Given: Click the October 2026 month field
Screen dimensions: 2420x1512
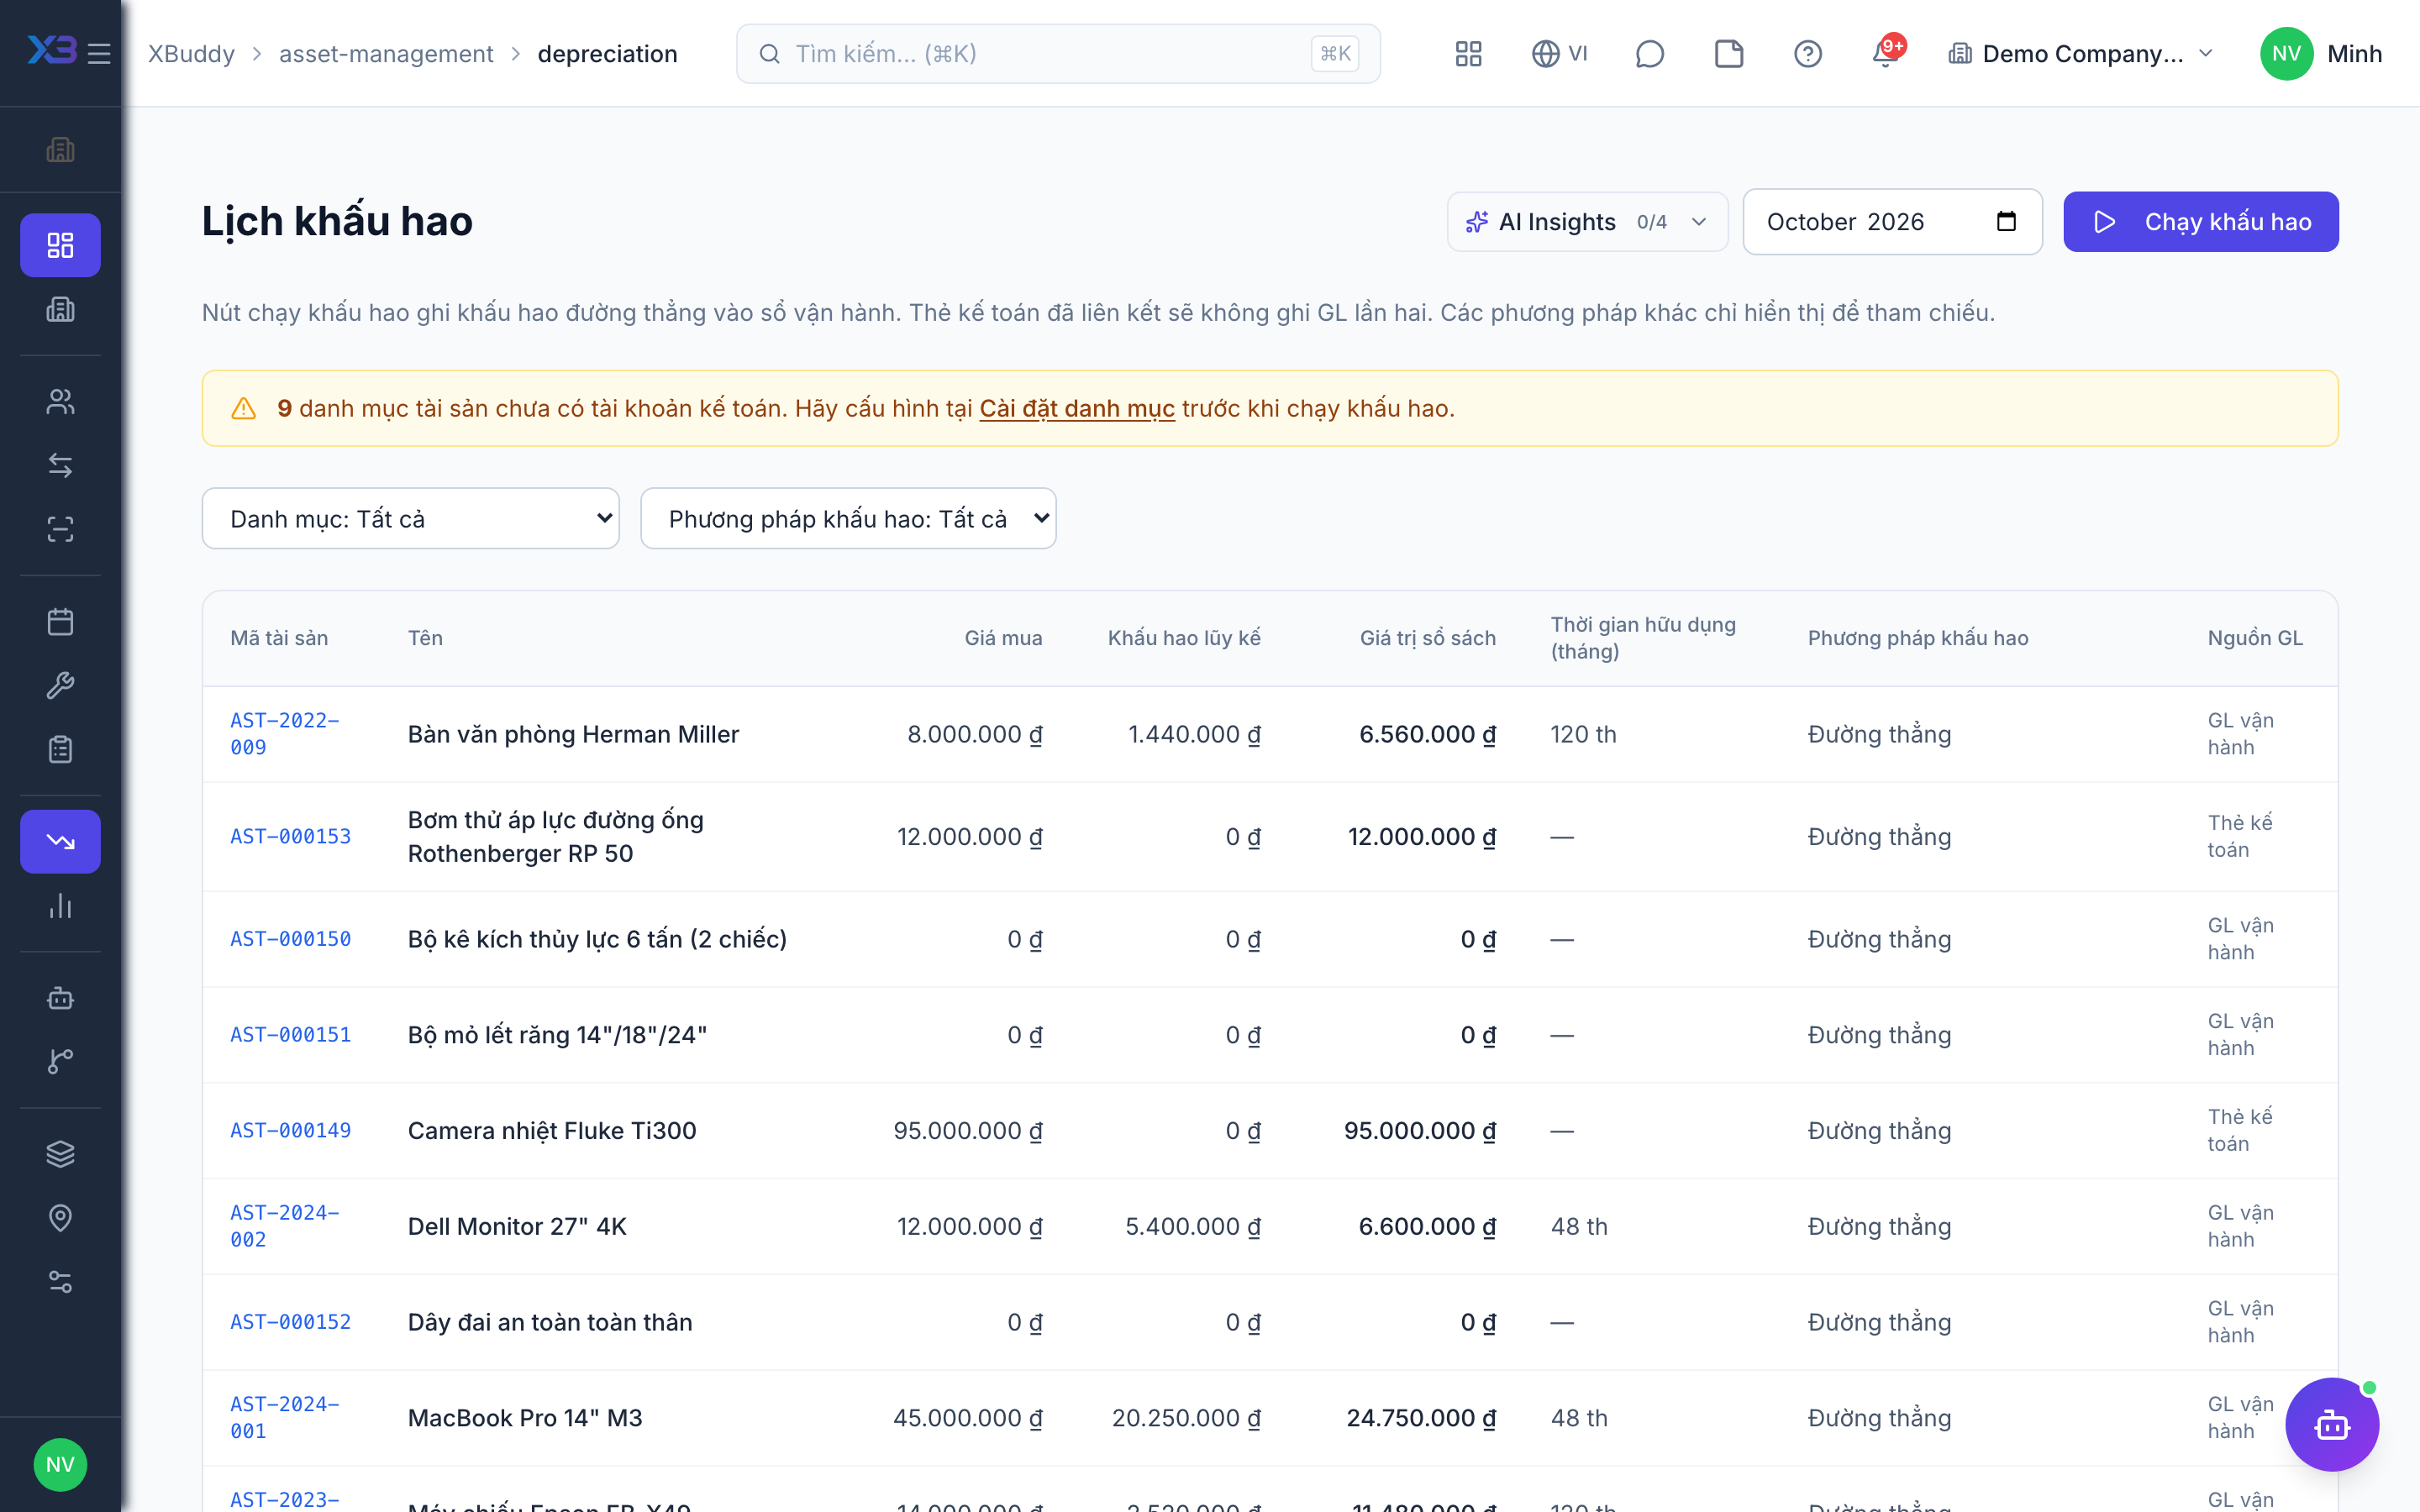Looking at the screenshot, I should pos(1892,222).
